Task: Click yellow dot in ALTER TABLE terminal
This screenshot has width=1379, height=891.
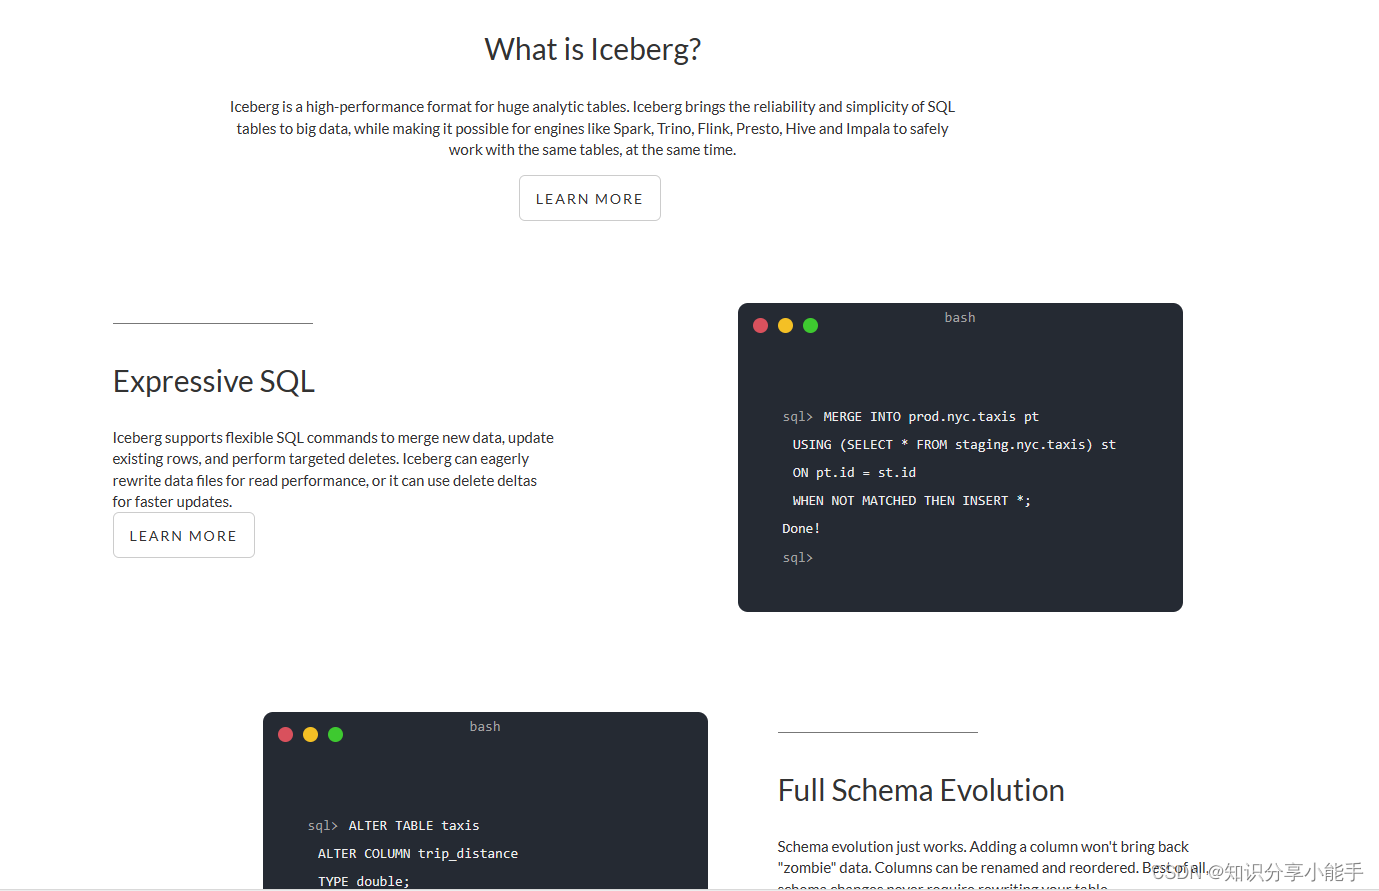Action: pos(310,734)
